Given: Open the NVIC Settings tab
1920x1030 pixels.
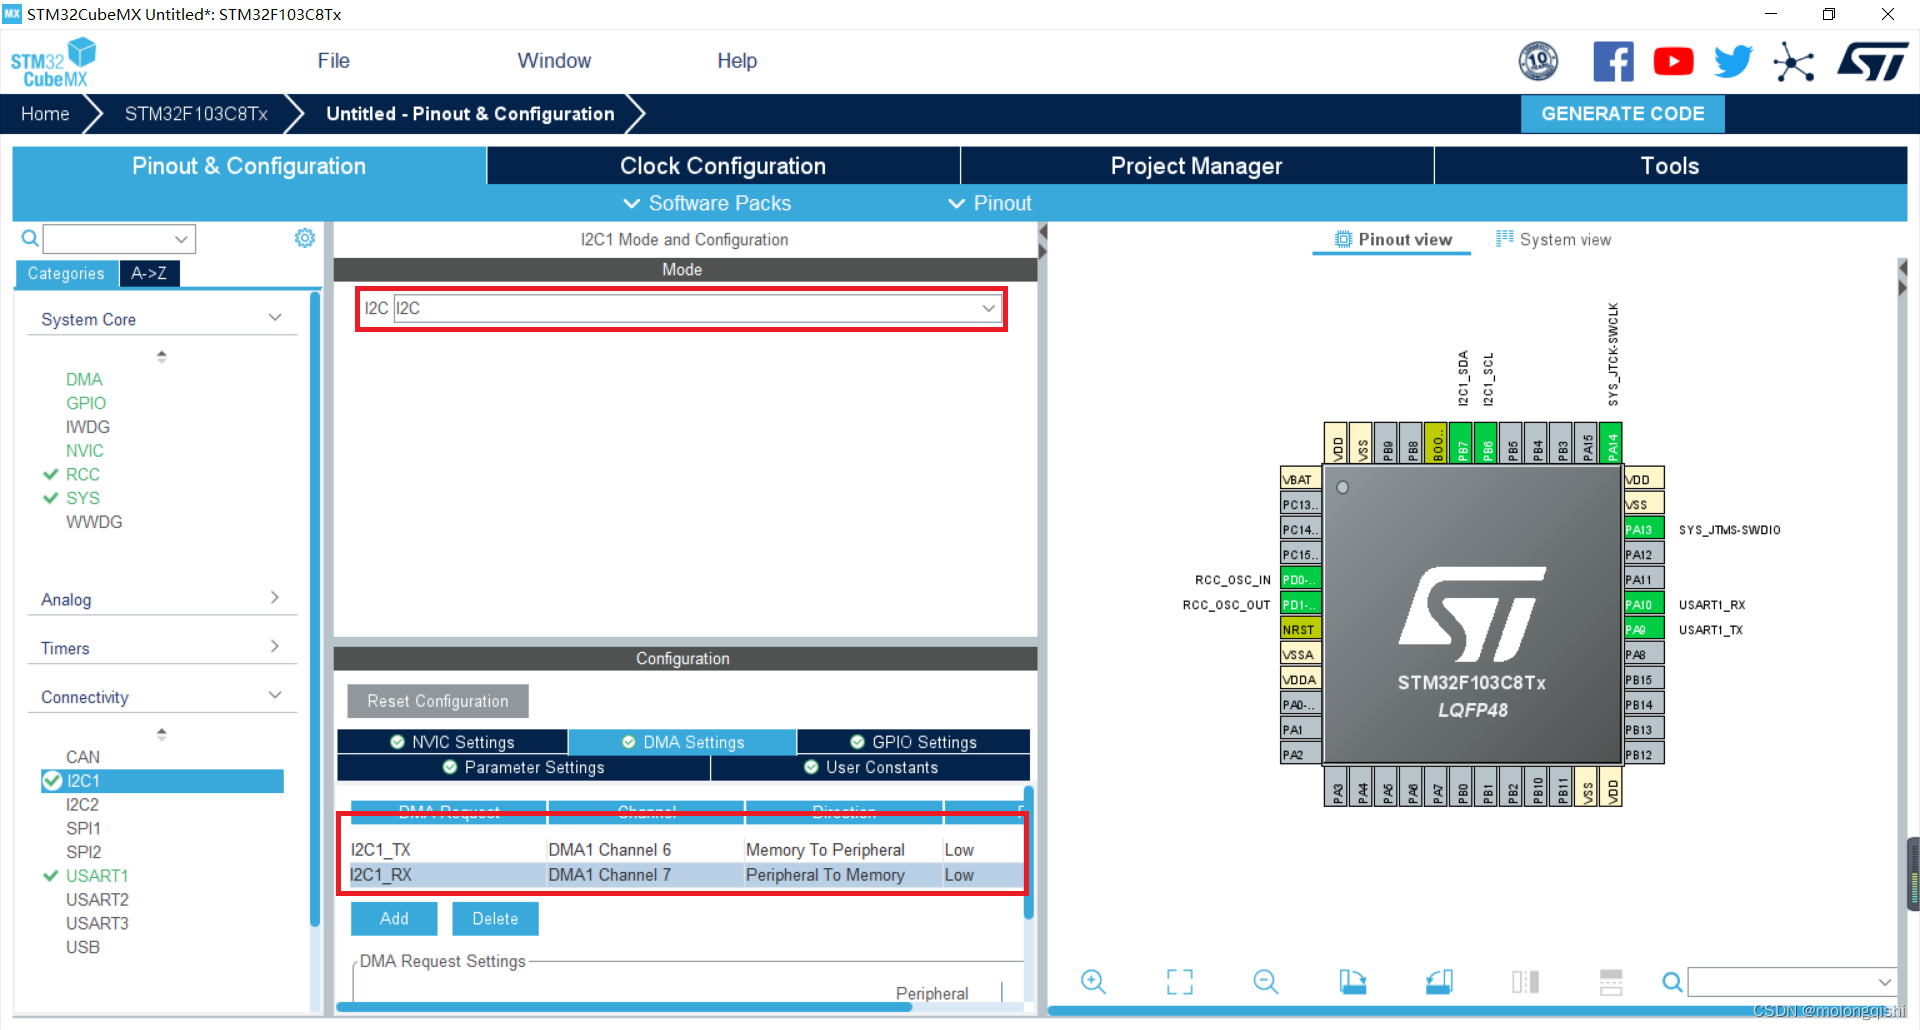Looking at the screenshot, I should coord(452,742).
